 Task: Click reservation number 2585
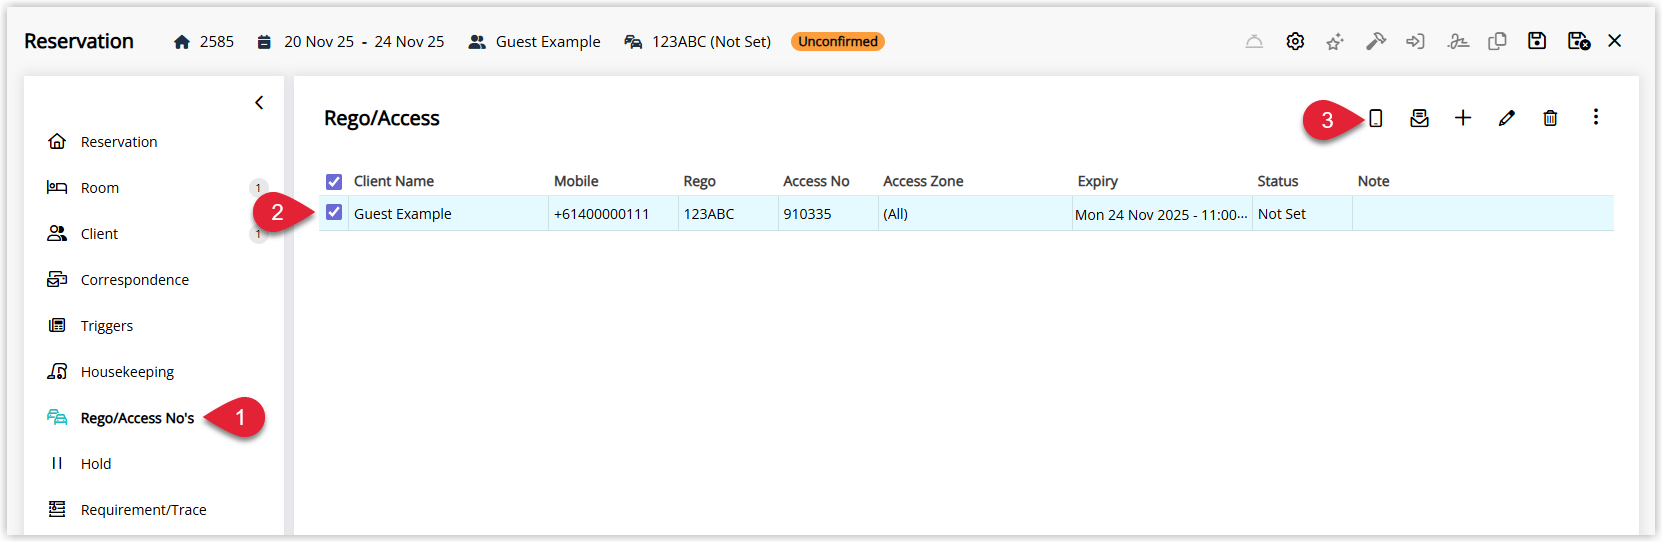tap(217, 42)
